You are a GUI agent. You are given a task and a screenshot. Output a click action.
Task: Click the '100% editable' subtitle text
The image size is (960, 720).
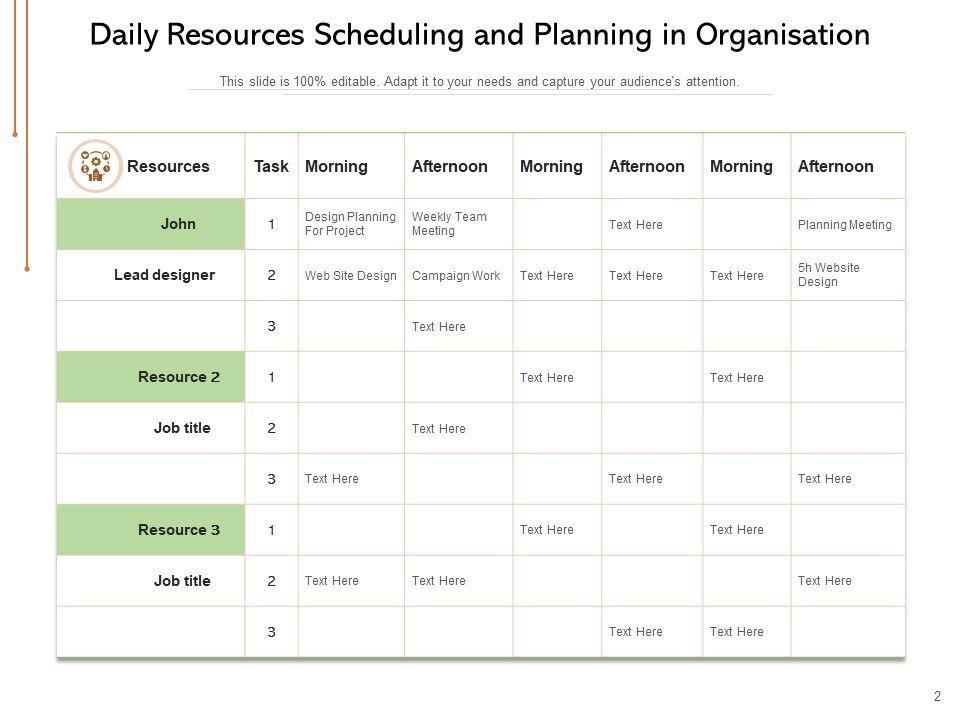pos(479,82)
